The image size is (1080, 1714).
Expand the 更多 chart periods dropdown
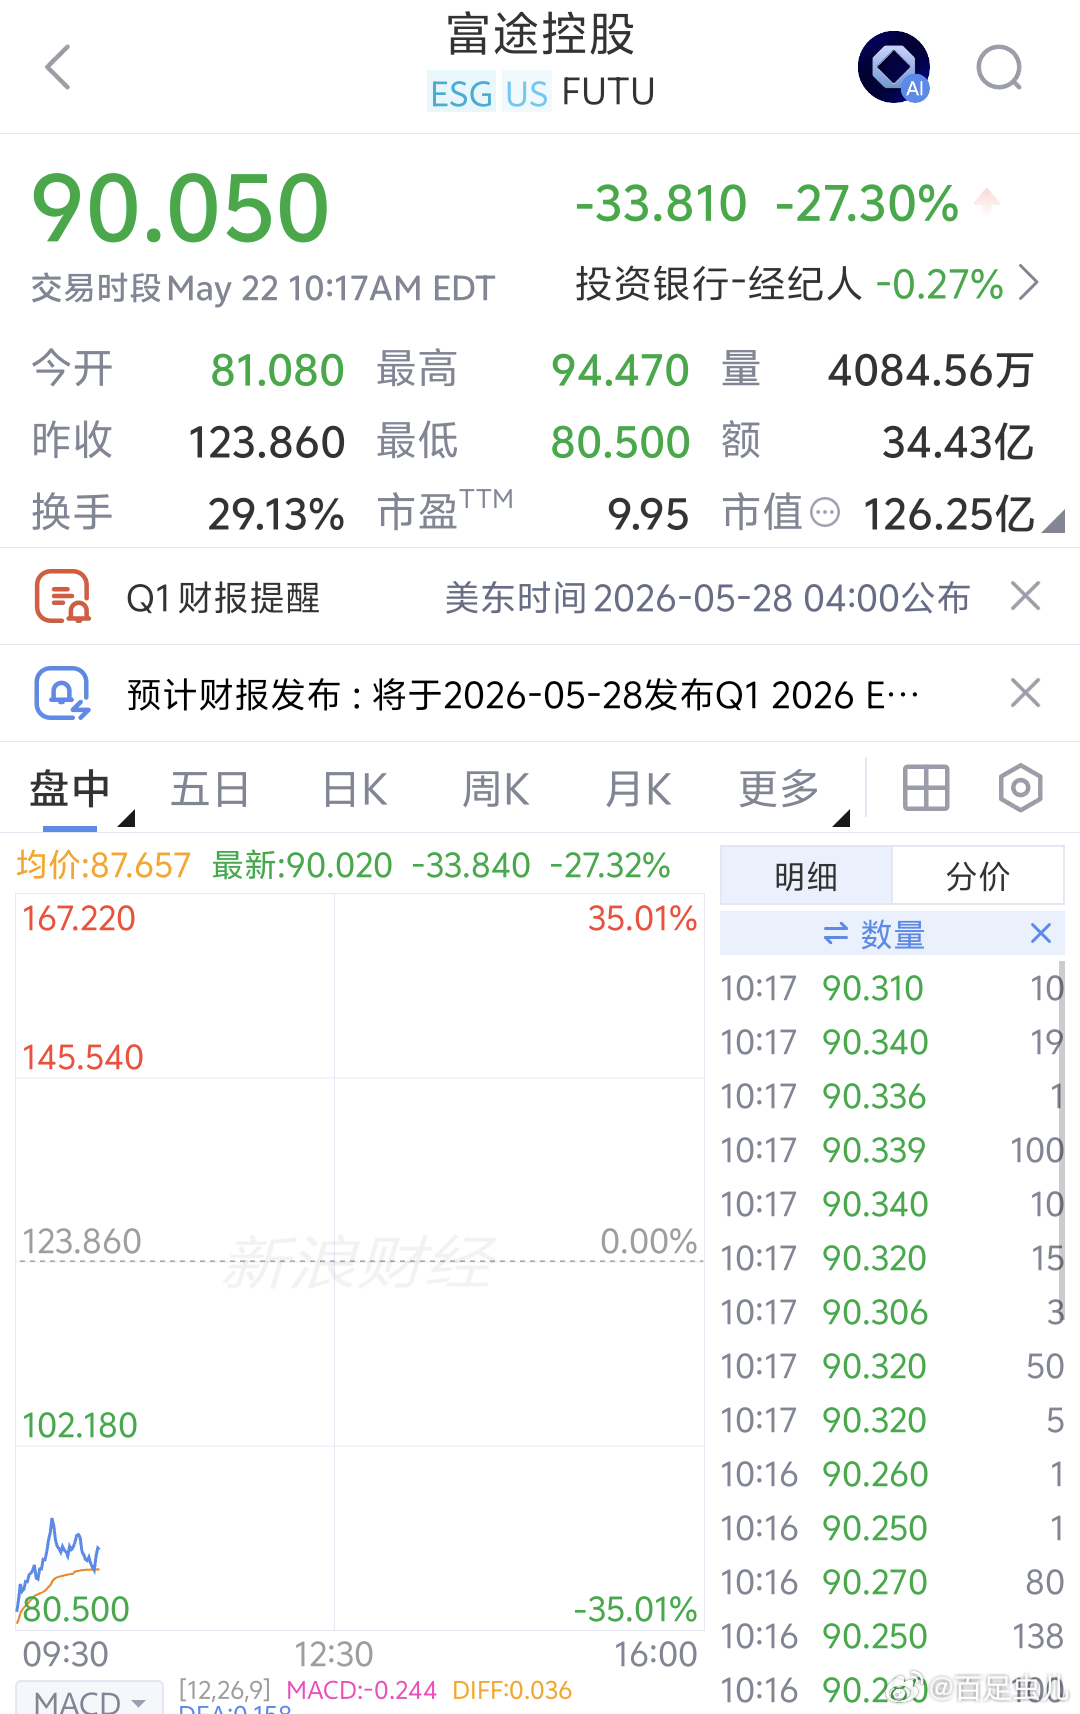(x=792, y=790)
